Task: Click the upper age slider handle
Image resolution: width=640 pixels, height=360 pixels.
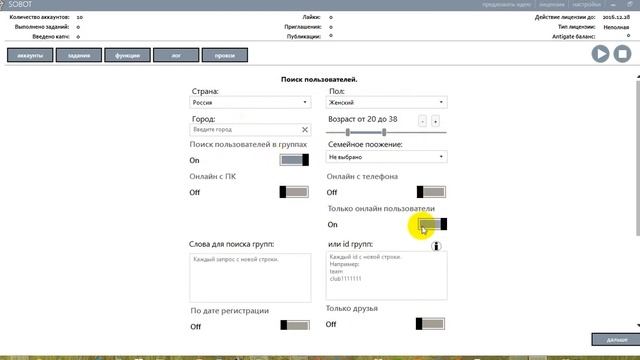Action: (x=384, y=132)
